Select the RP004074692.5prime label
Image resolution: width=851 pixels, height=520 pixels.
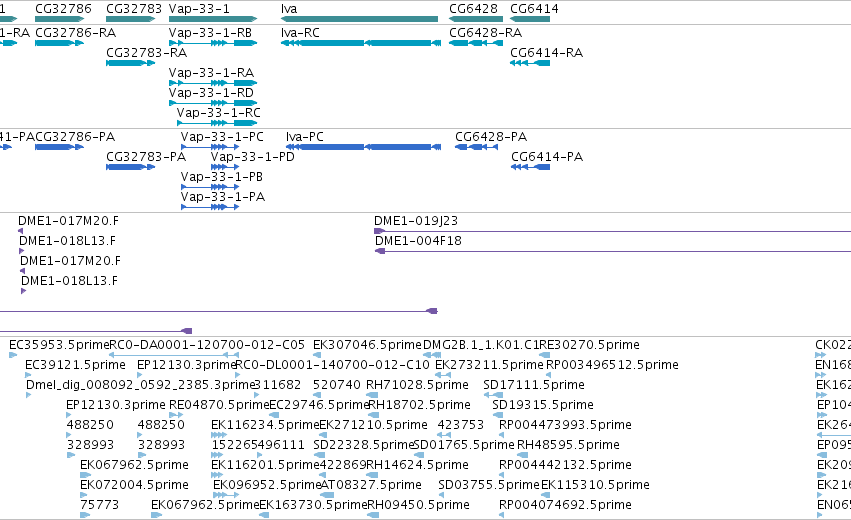pos(566,506)
